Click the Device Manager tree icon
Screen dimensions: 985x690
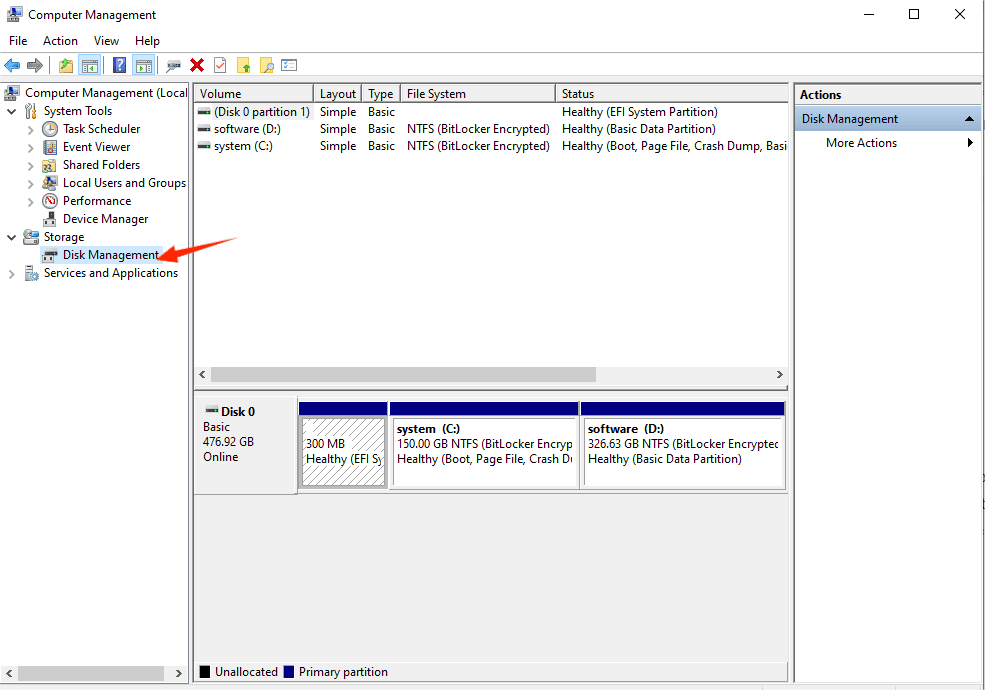50,219
